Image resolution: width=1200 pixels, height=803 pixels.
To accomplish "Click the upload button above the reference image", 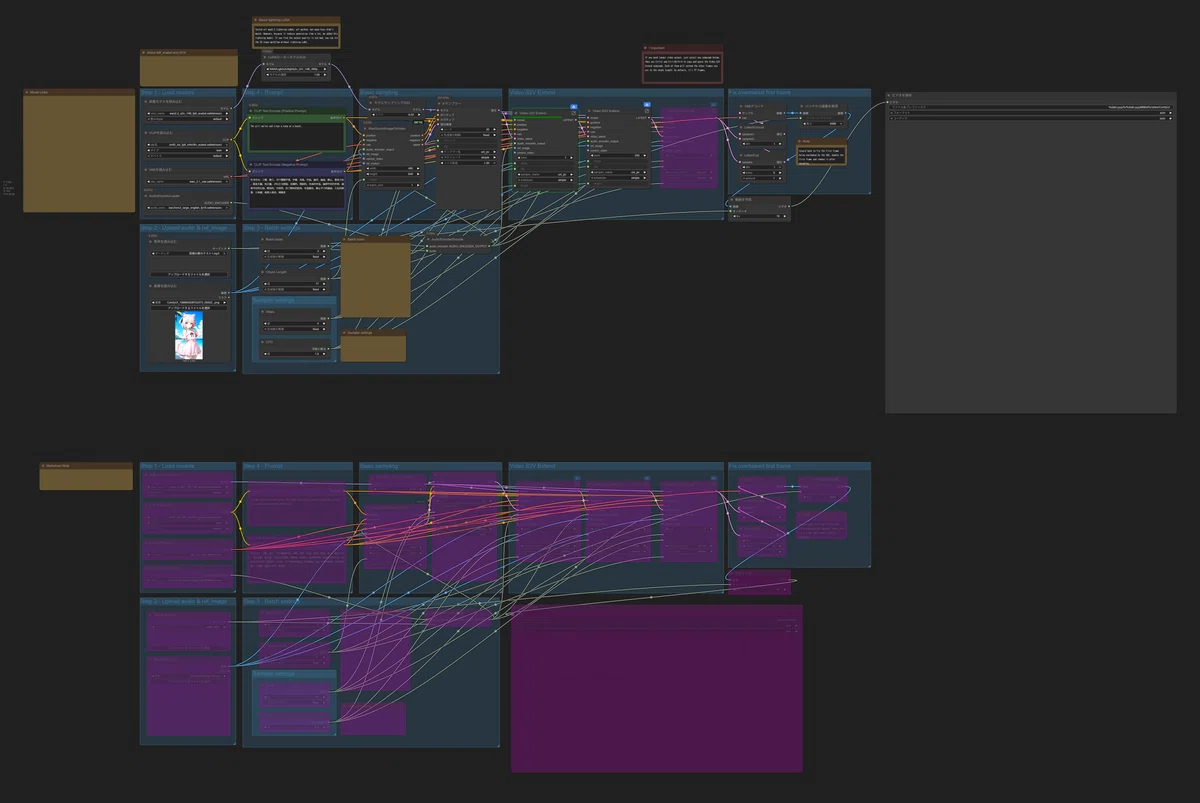I will (x=189, y=308).
